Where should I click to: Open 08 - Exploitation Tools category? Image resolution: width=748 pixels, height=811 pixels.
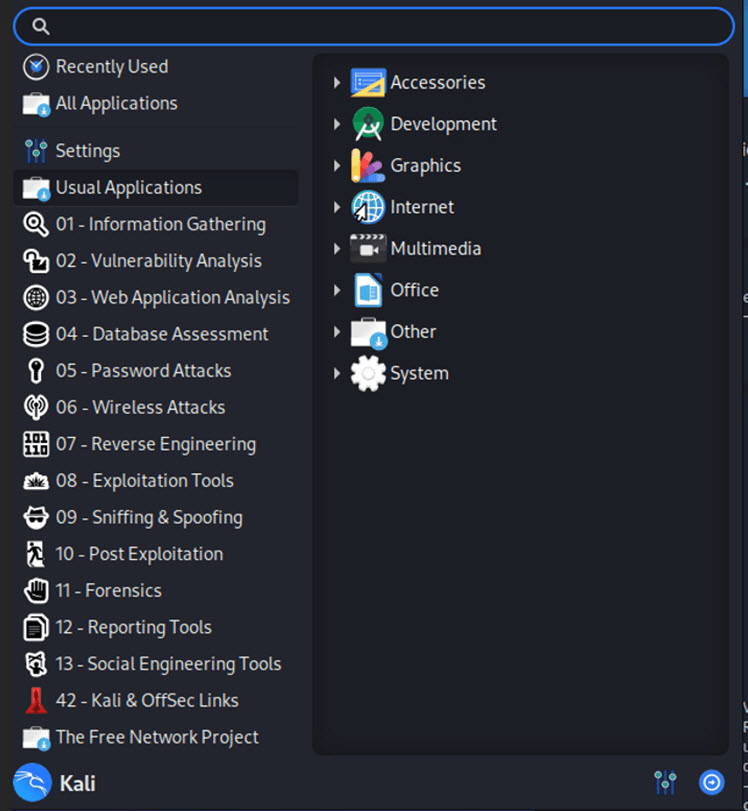[x=144, y=481]
